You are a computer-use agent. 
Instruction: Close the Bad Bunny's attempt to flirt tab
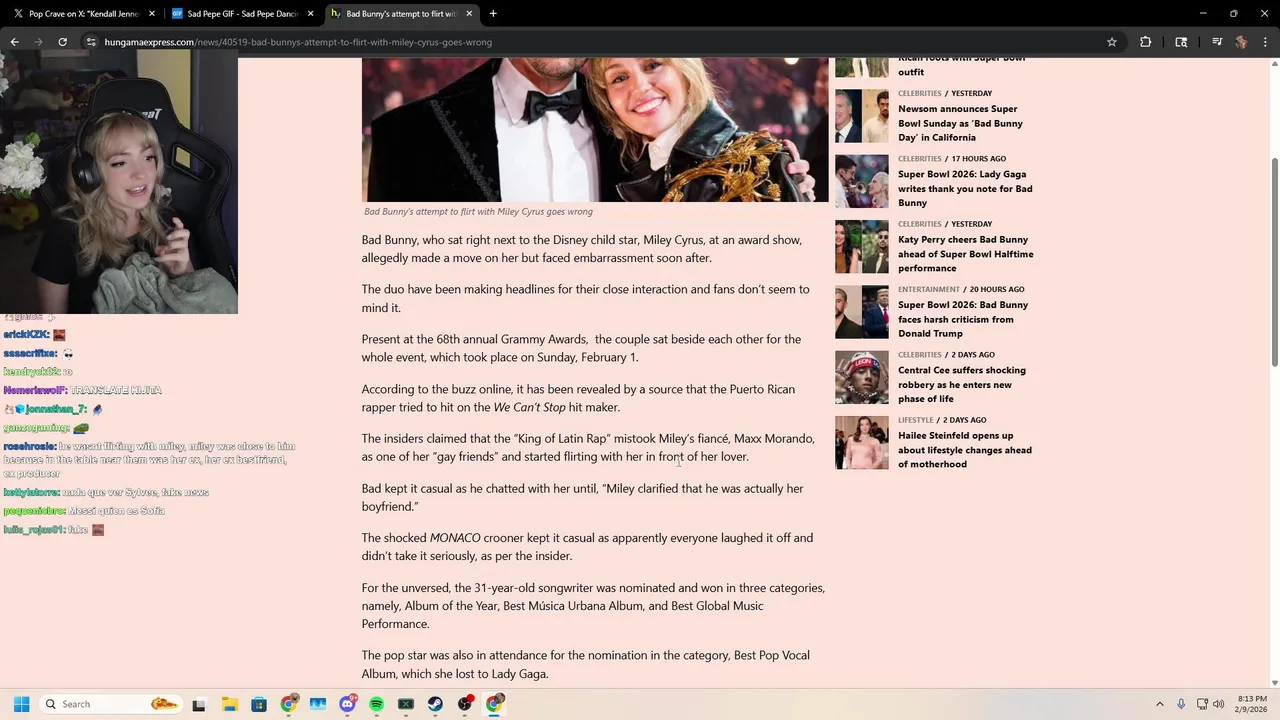[469, 14]
